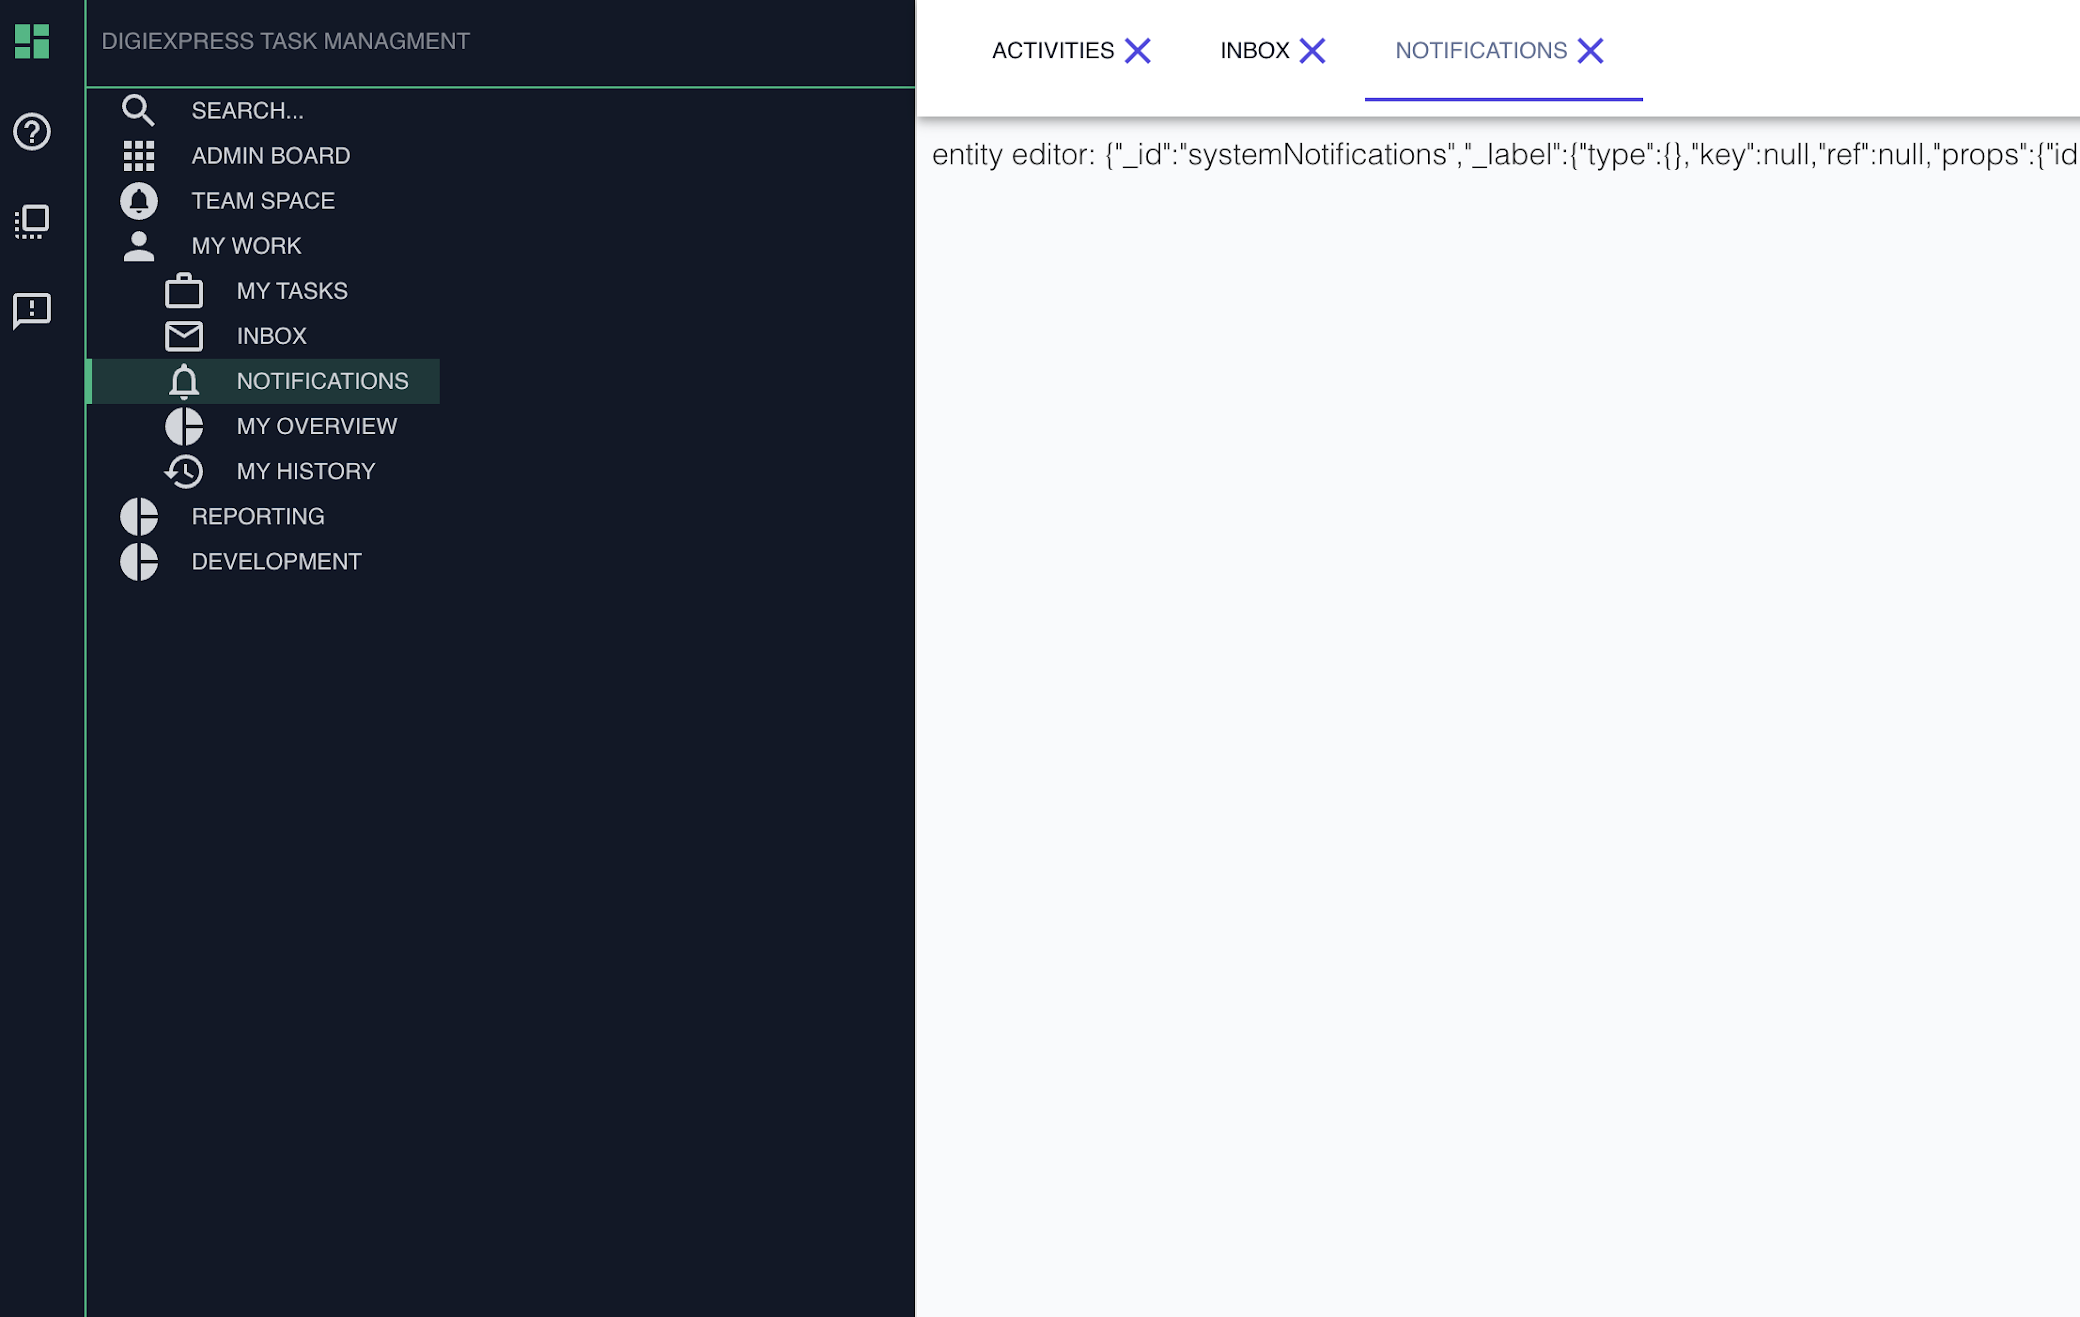The width and height of the screenshot is (2080, 1317).
Task: Open Team Space from the sidebar
Action: coord(262,200)
